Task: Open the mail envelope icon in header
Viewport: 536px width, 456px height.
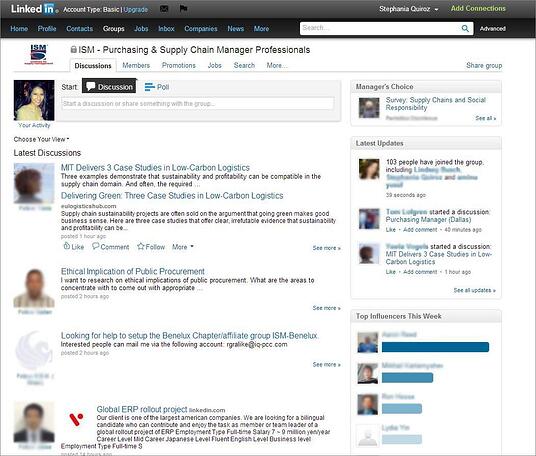Action: [164, 9]
